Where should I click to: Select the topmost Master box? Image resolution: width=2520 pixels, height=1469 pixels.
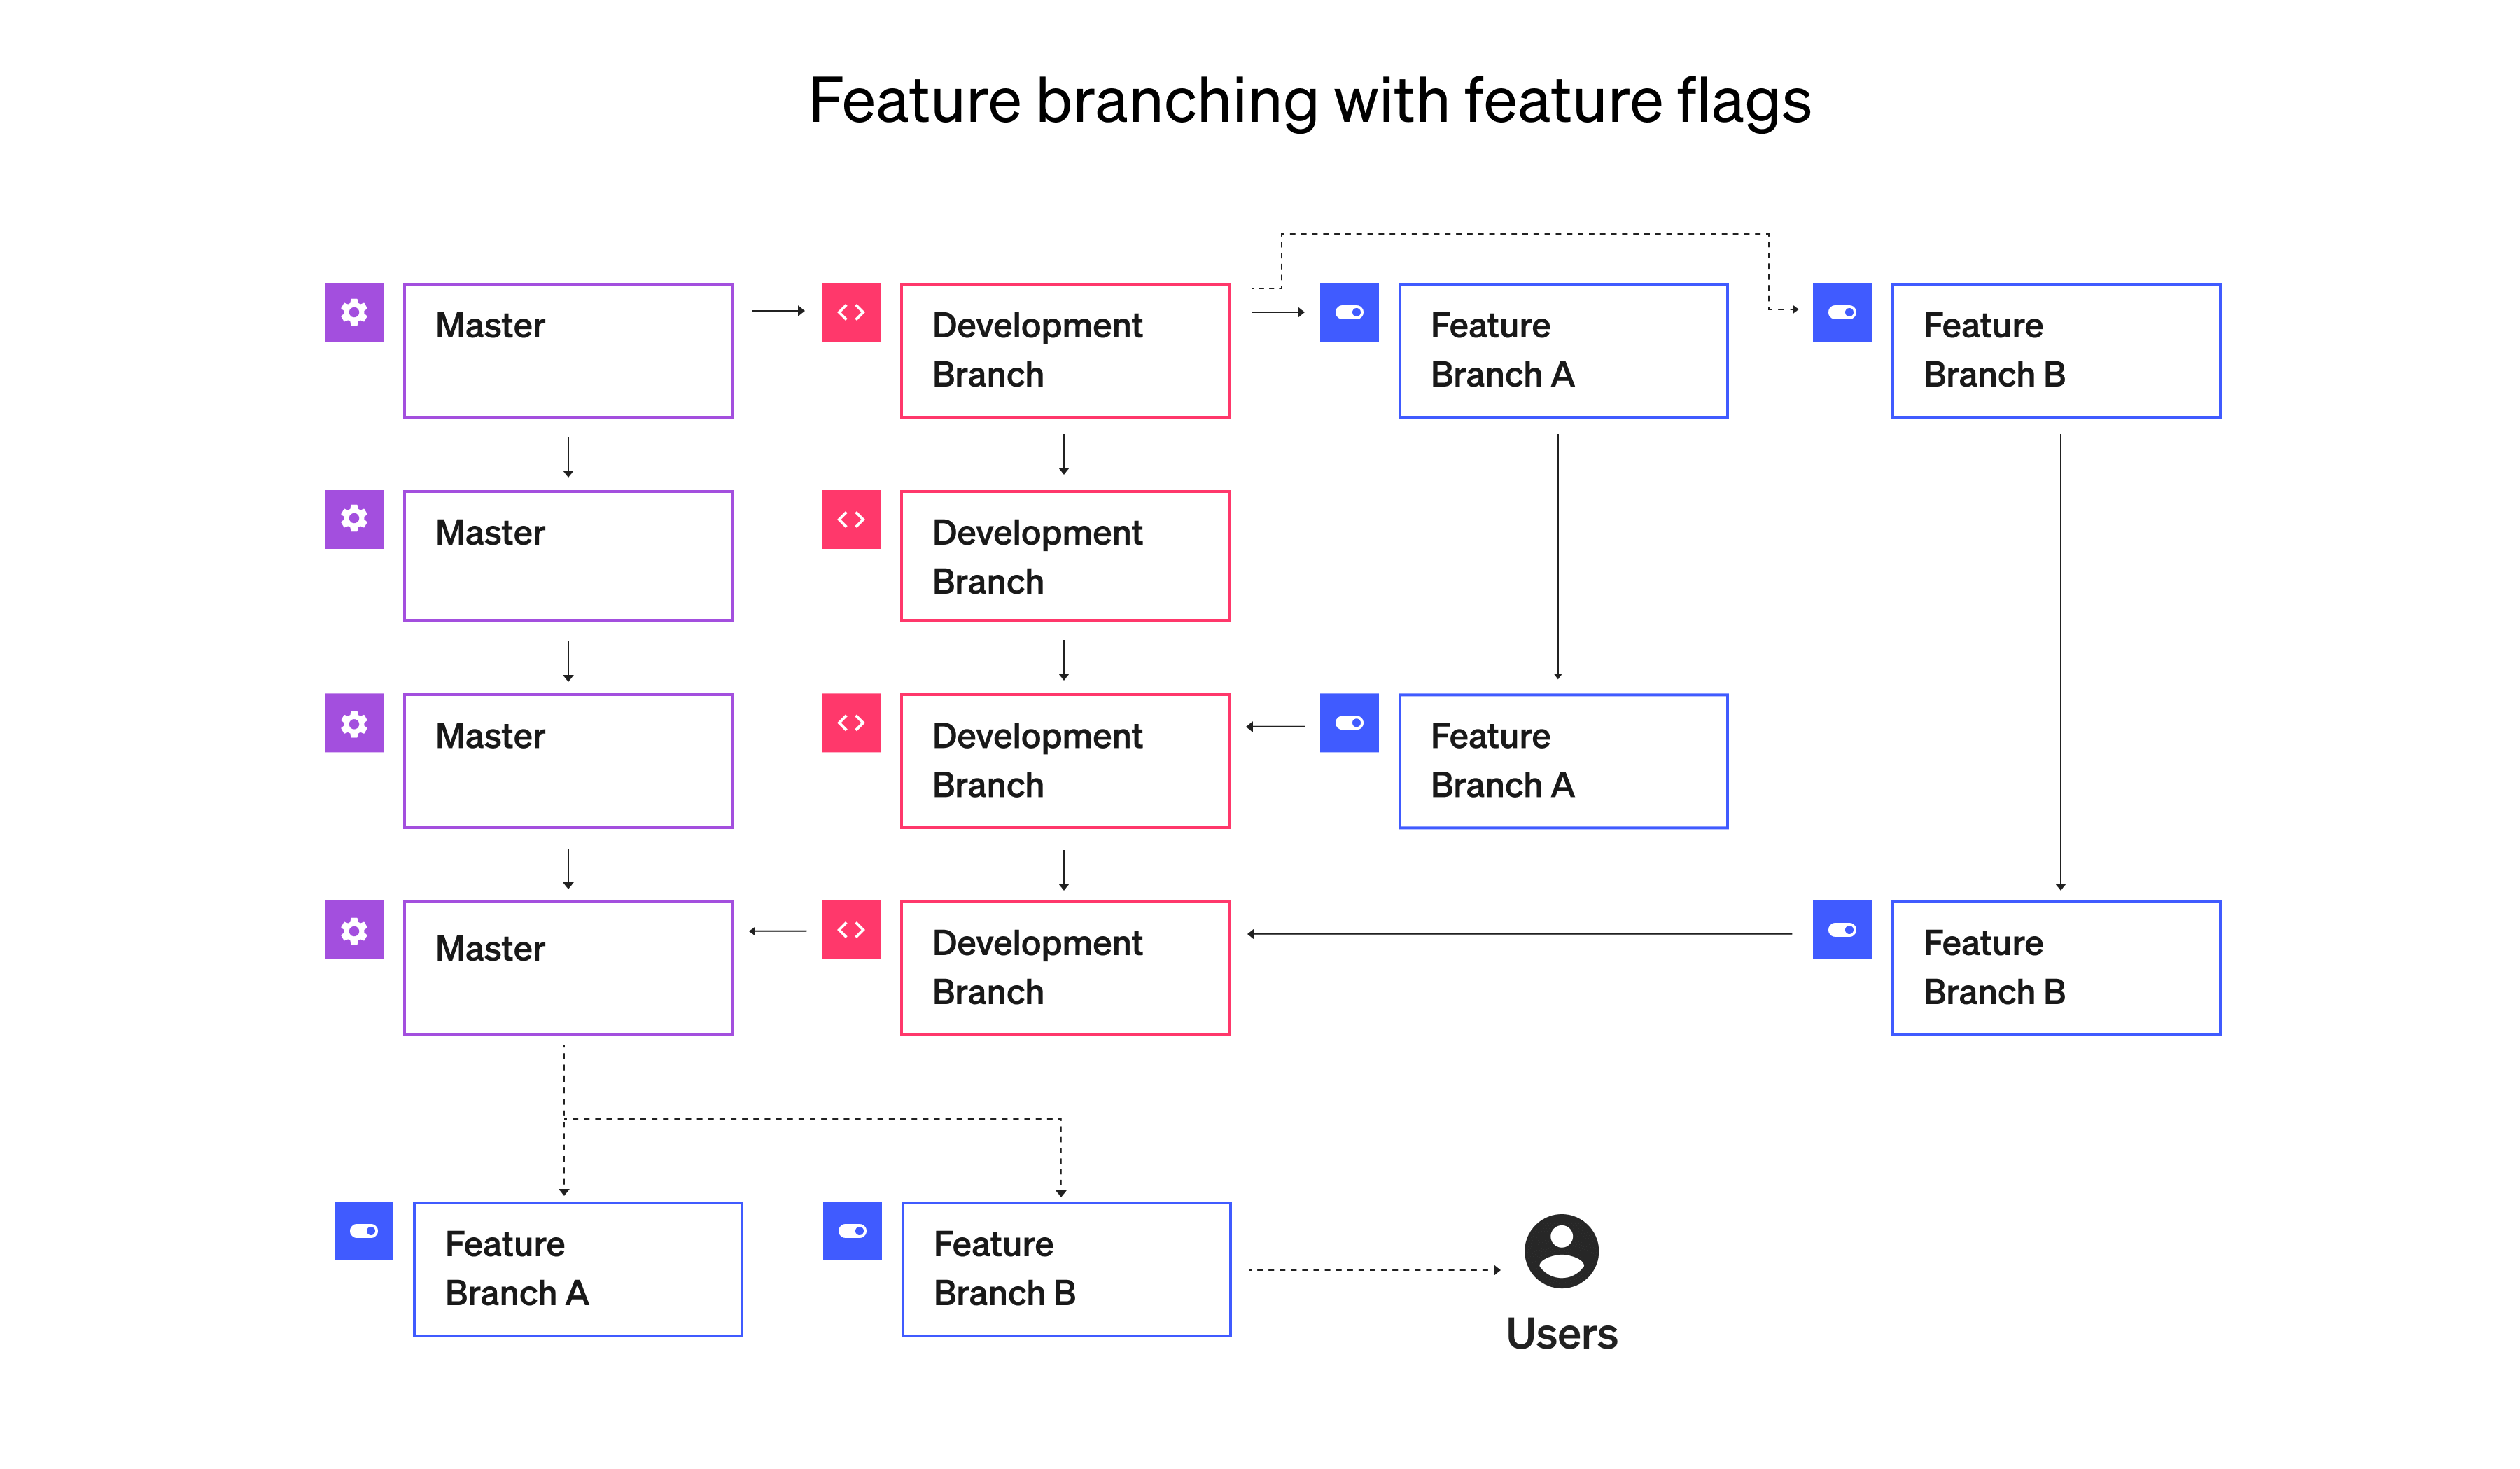(x=568, y=351)
